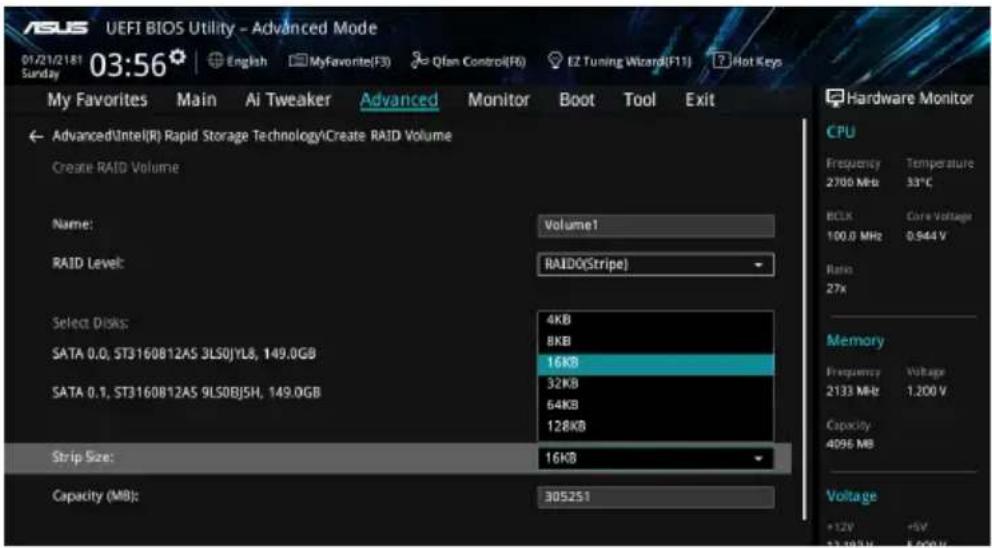Click the back arrow in breadcrumb path
Viewport: 992px width, 548px height.
(x=37, y=136)
